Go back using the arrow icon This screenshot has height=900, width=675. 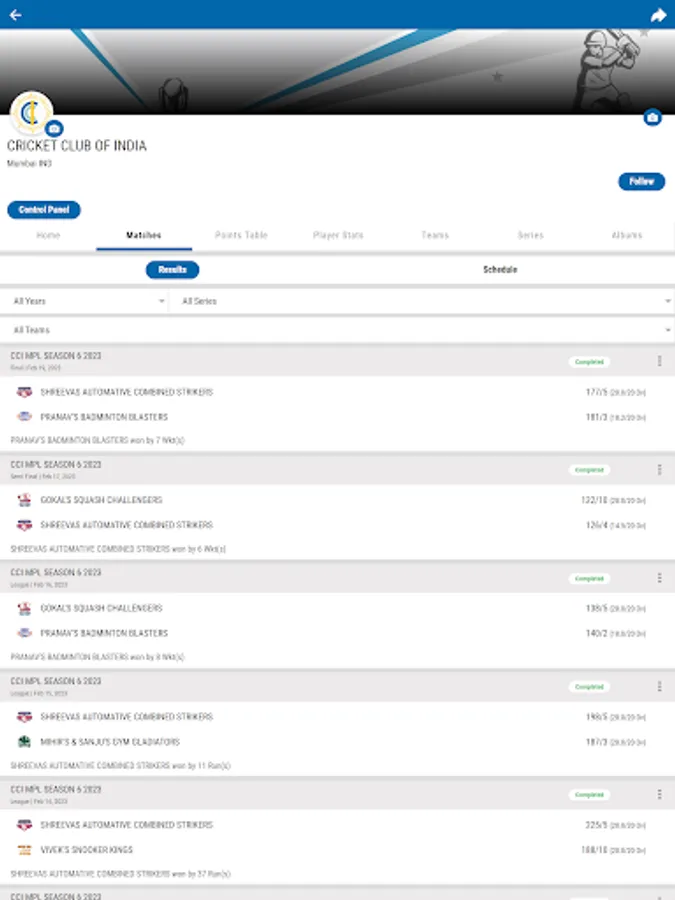(x=15, y=15)
